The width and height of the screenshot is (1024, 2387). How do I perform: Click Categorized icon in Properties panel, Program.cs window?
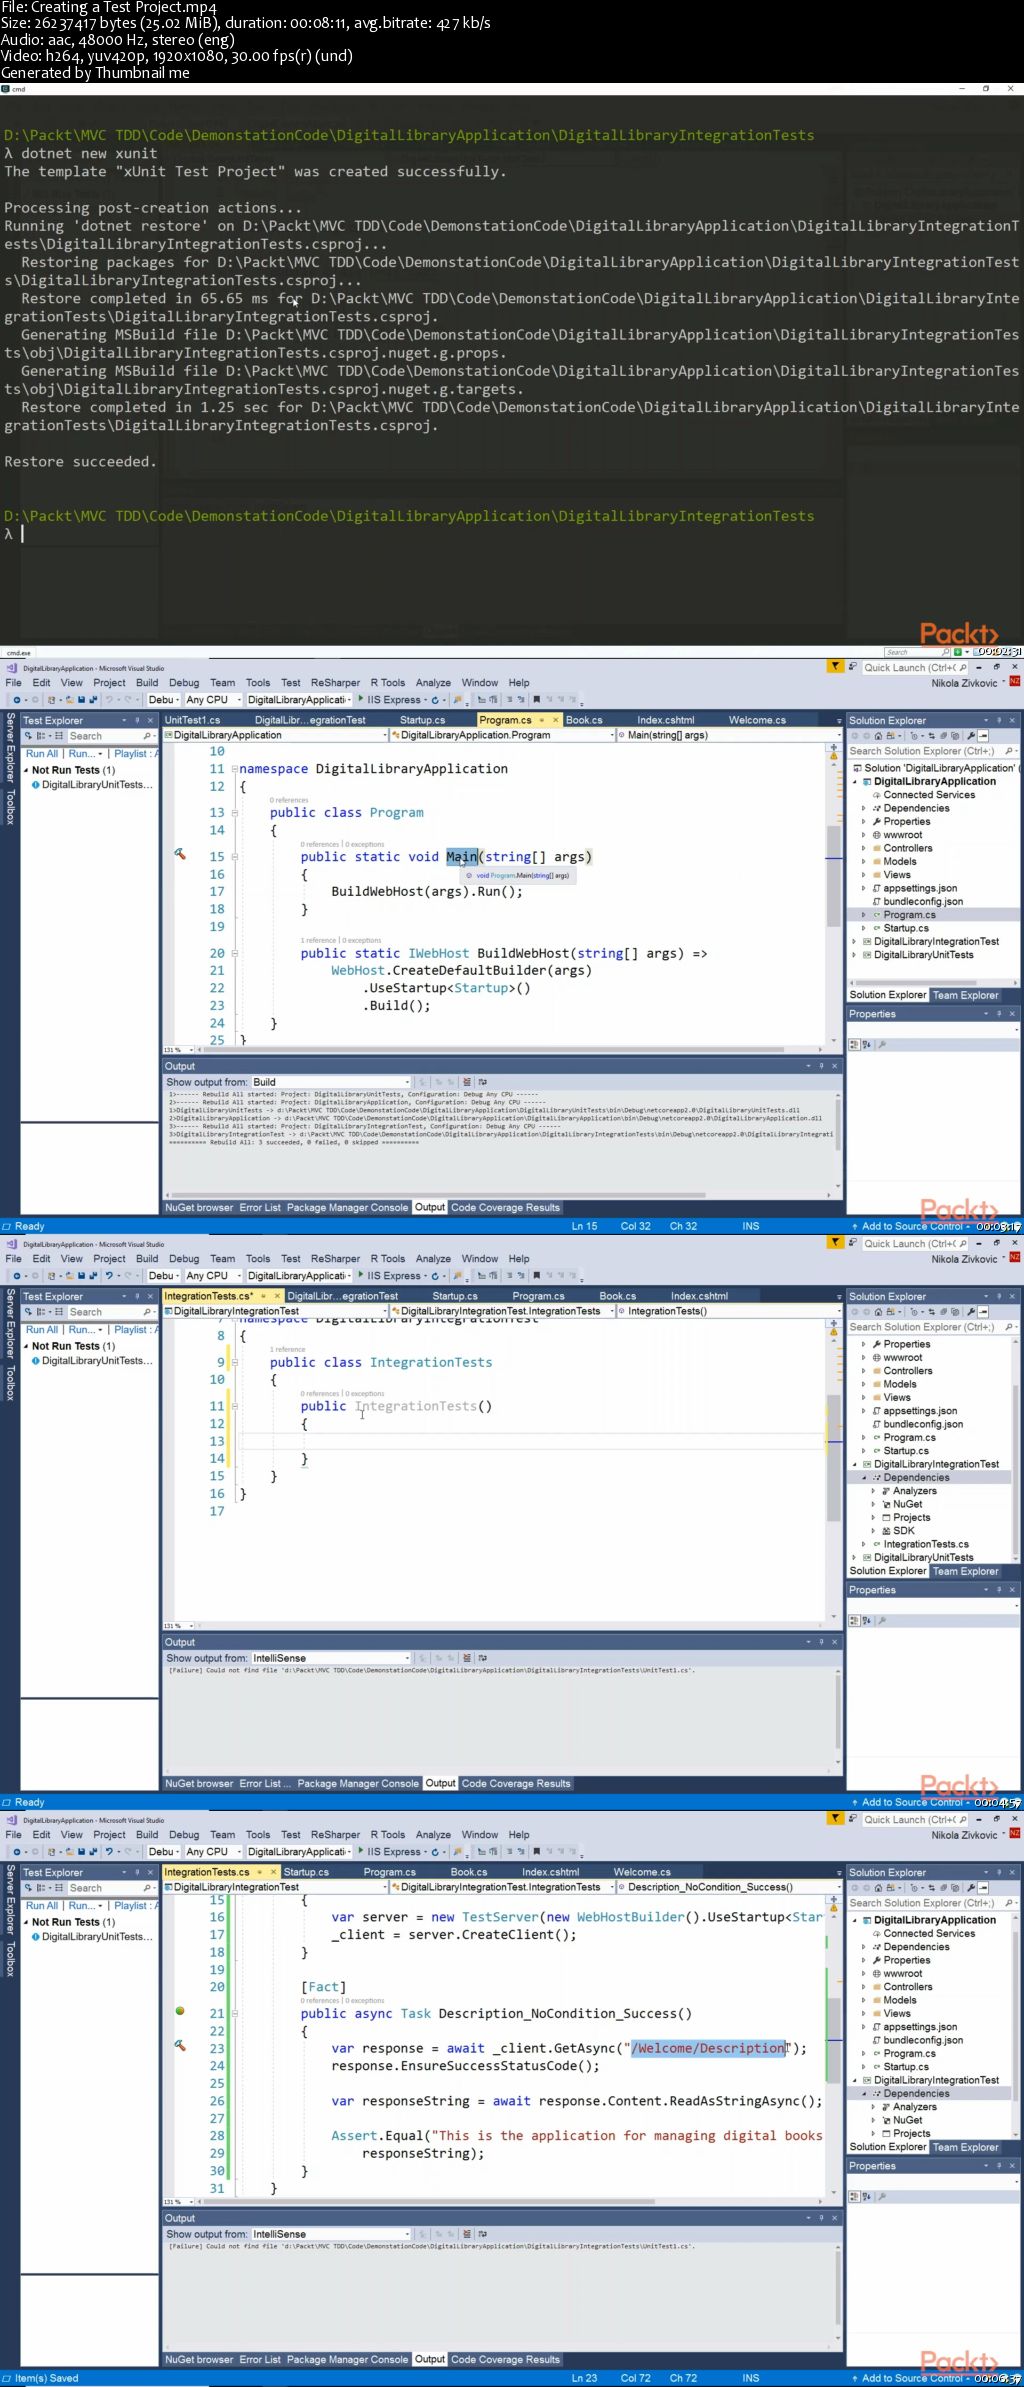(854, 1044)
